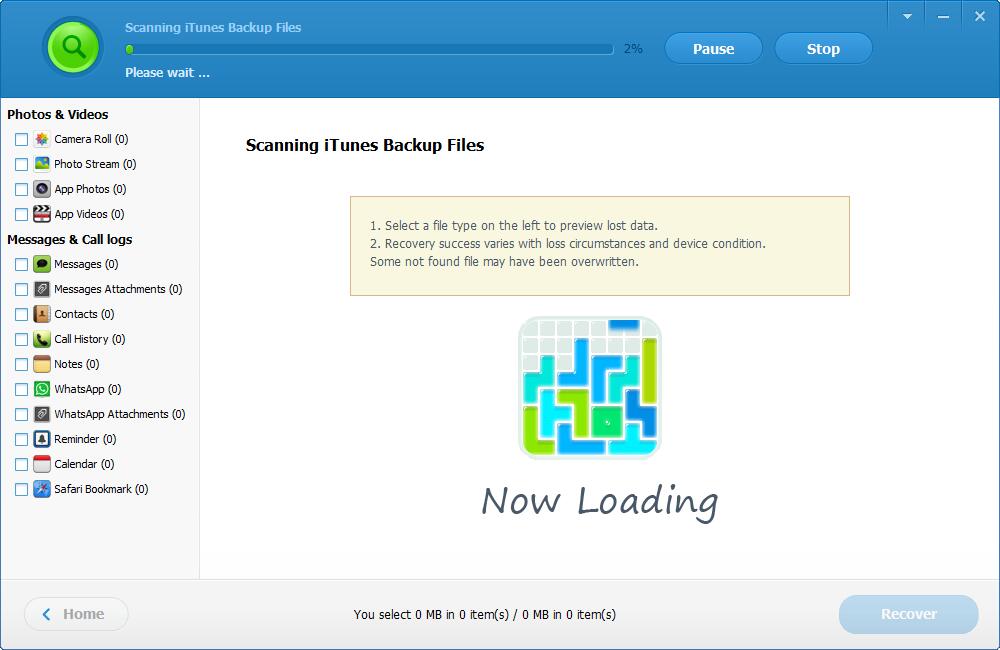
Task: Tick the App Videos checkbox
Action: (x=22, y=214)
